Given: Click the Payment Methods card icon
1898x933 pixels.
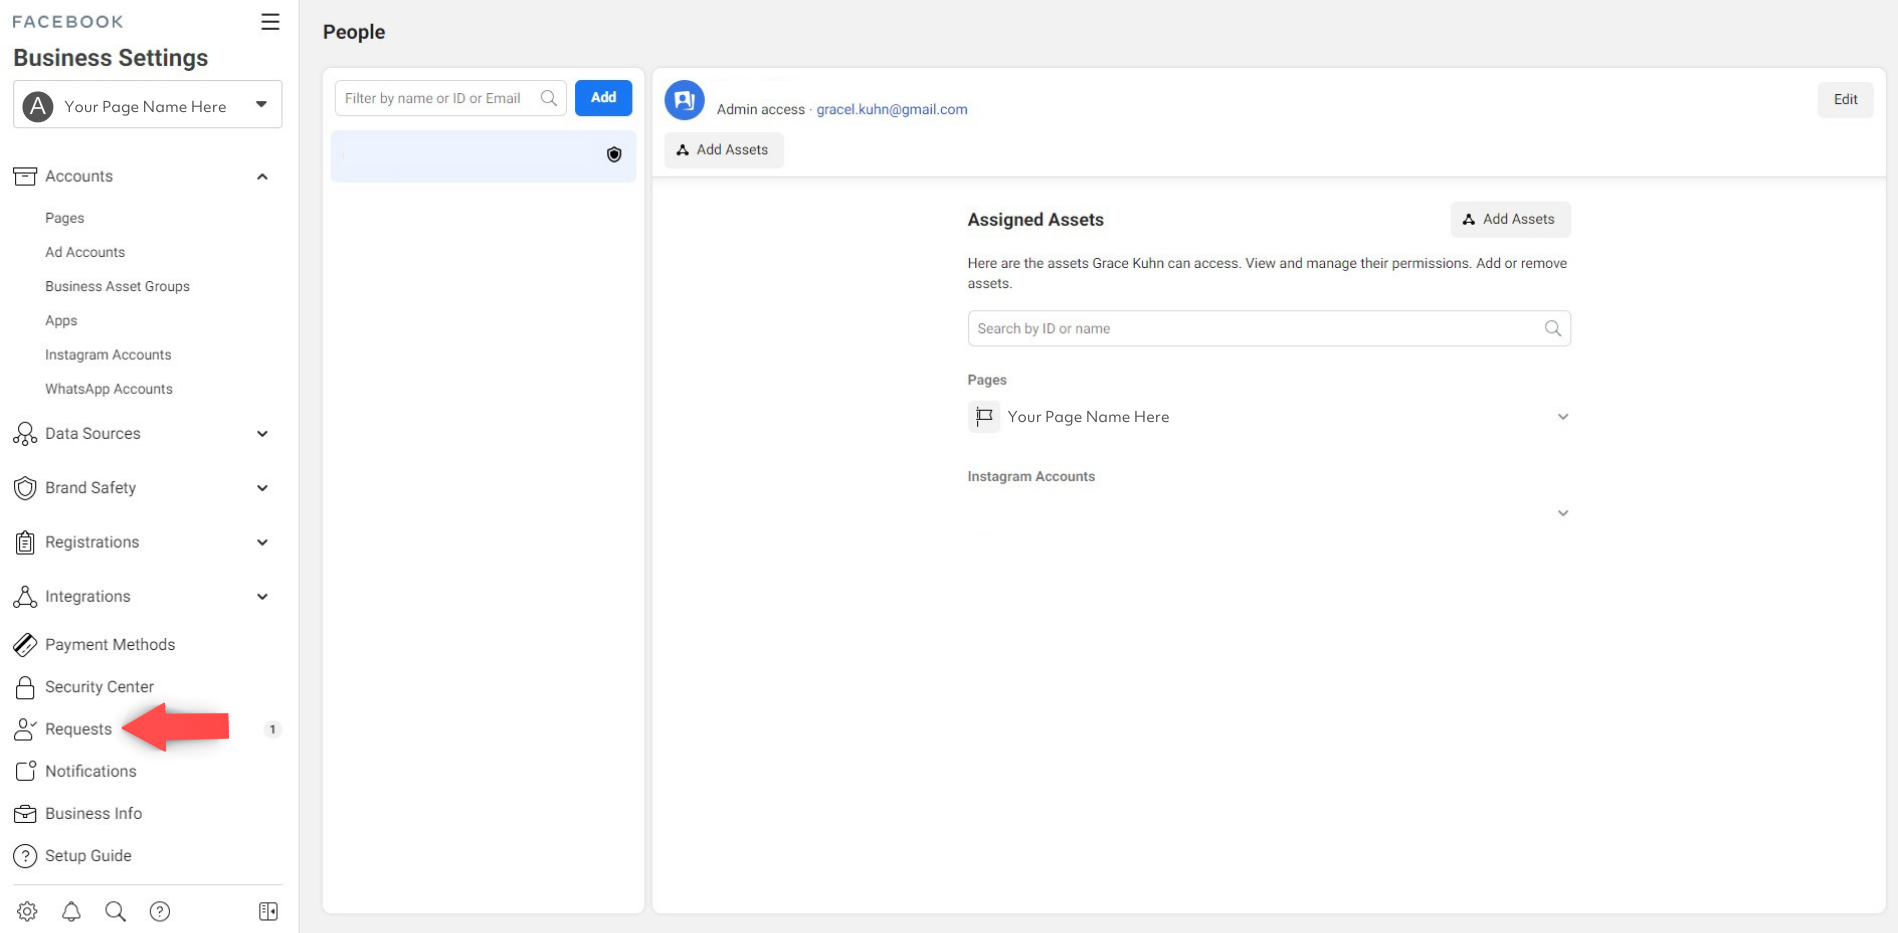Looking at the screenshot, I should click(x=25, y=645).
